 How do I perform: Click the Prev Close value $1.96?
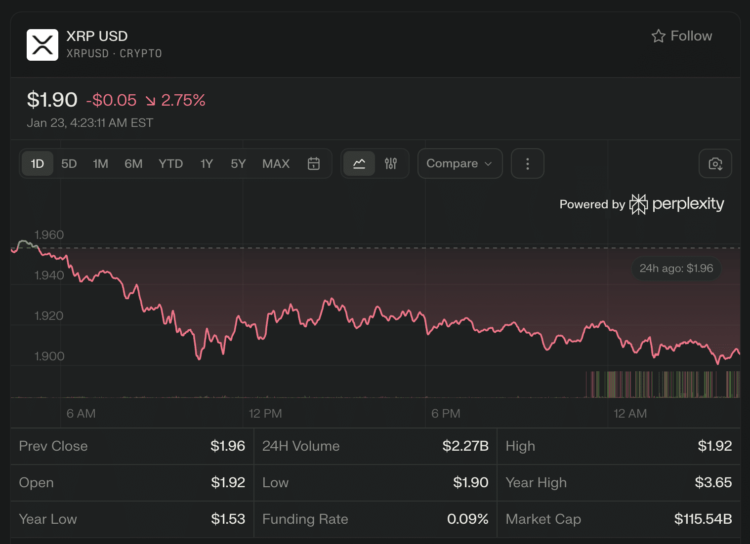228,446
